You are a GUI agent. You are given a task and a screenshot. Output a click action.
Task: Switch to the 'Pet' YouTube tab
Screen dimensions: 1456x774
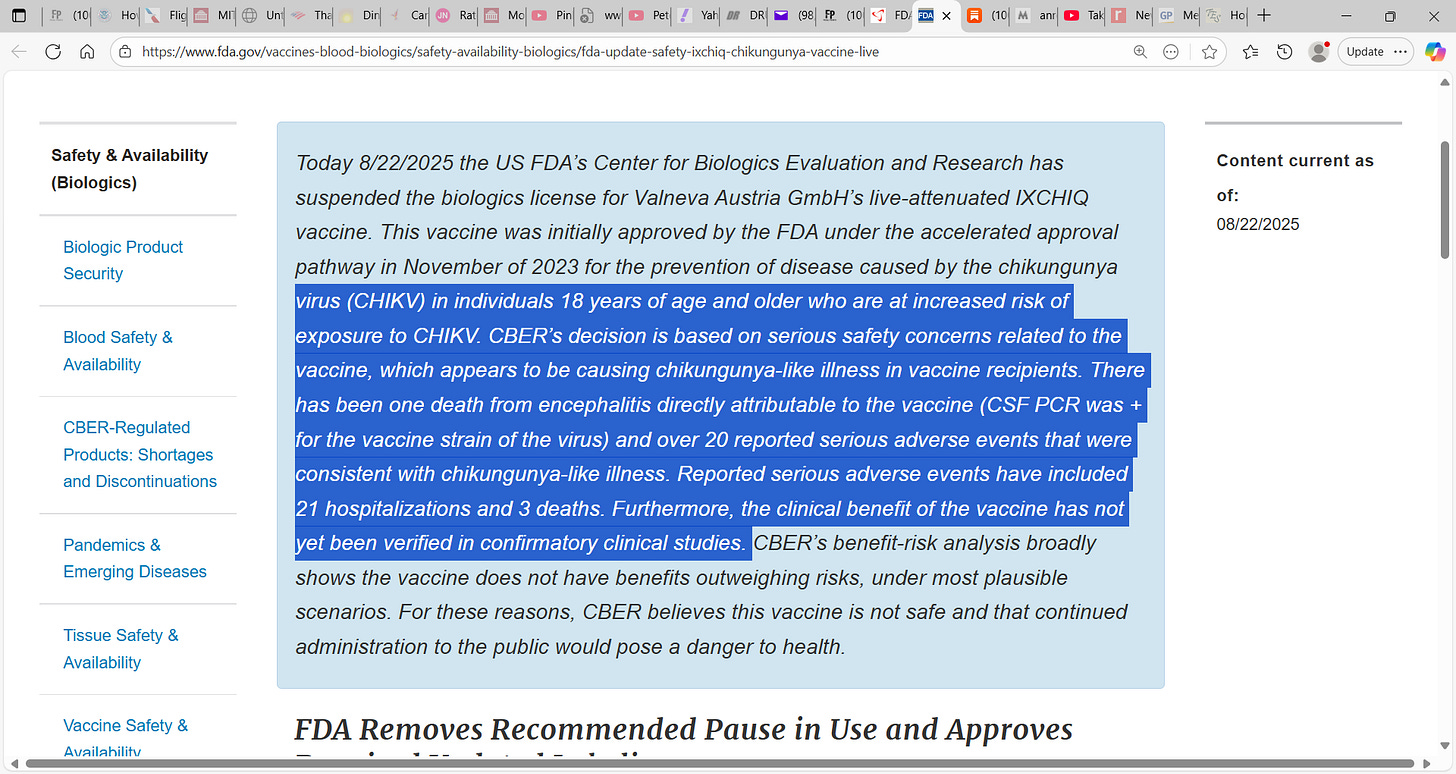[648, 16]
